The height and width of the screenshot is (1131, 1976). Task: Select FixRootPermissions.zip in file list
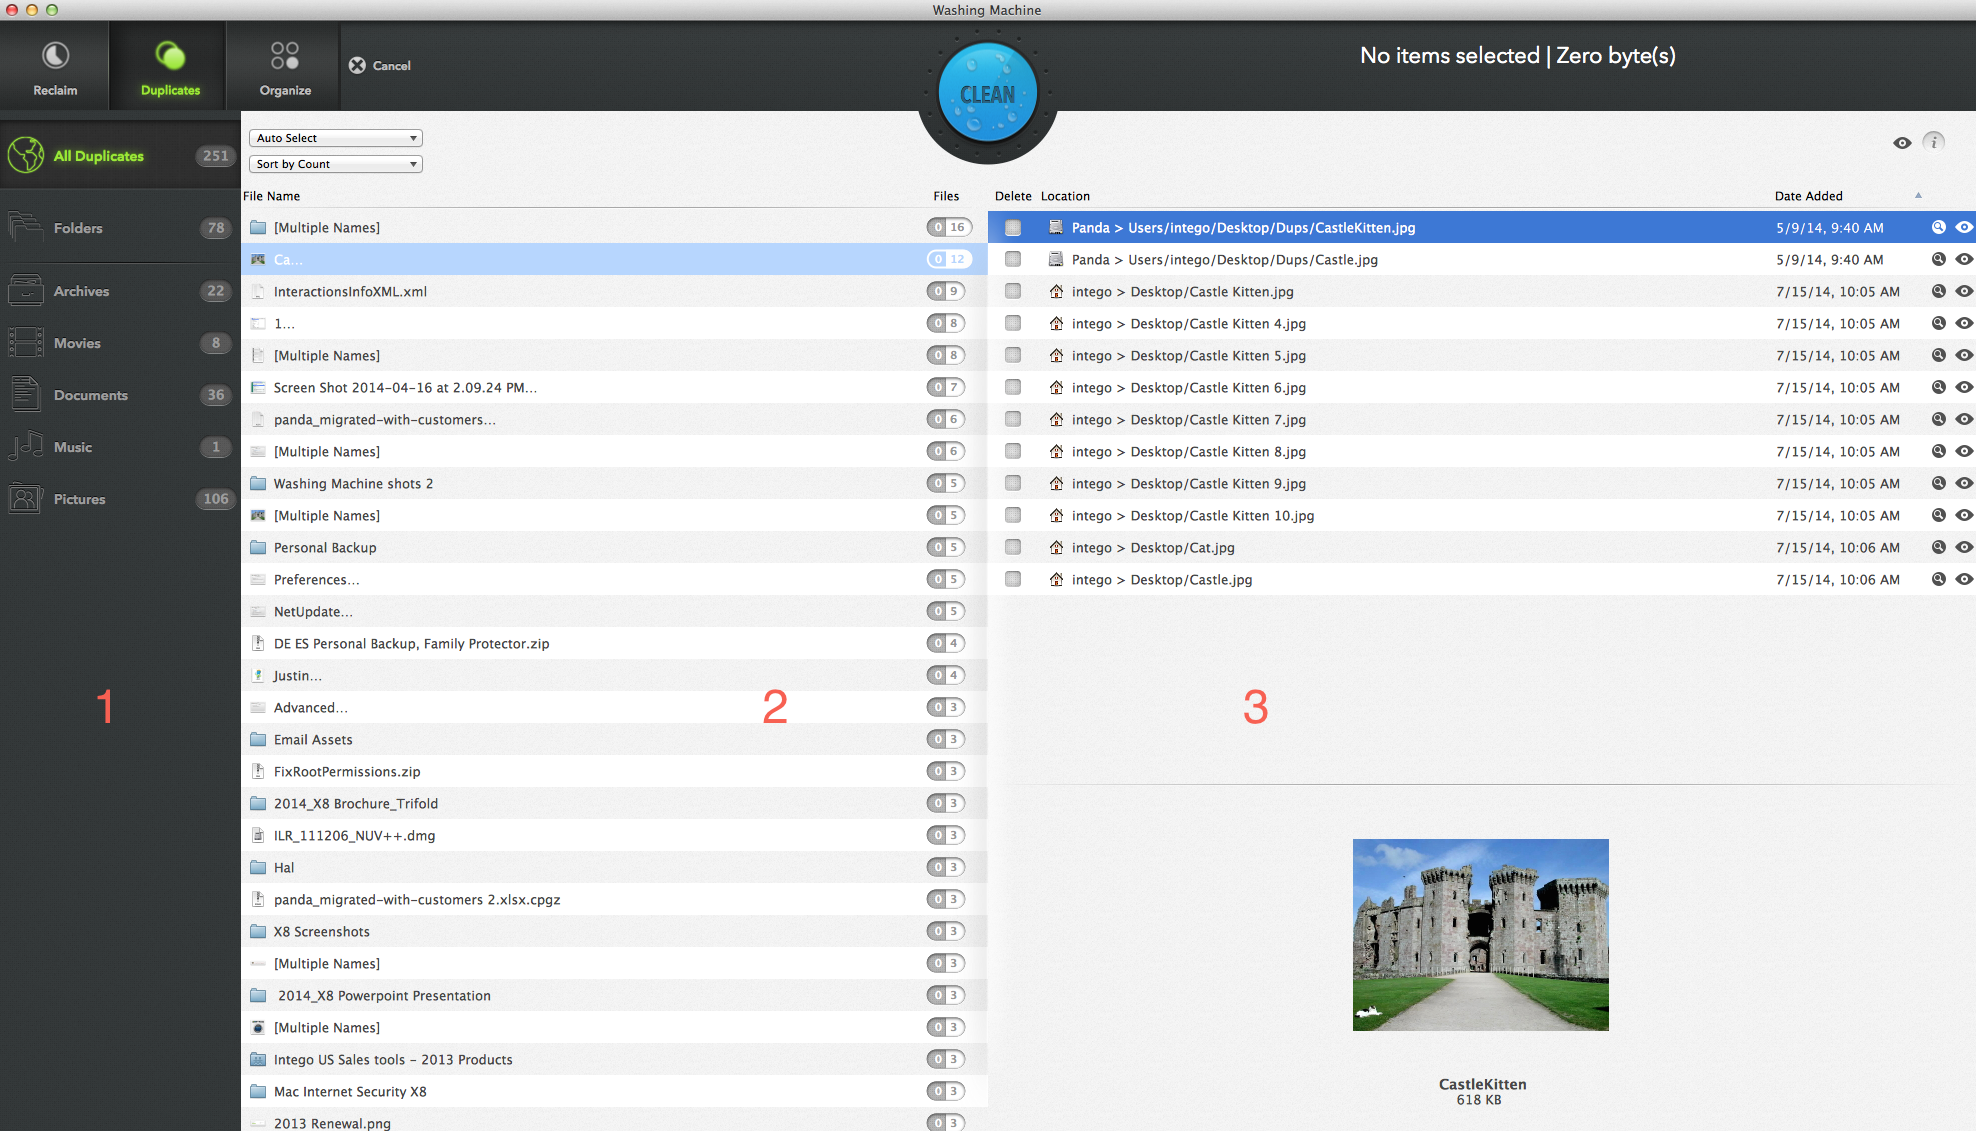(x=614, y=772)
